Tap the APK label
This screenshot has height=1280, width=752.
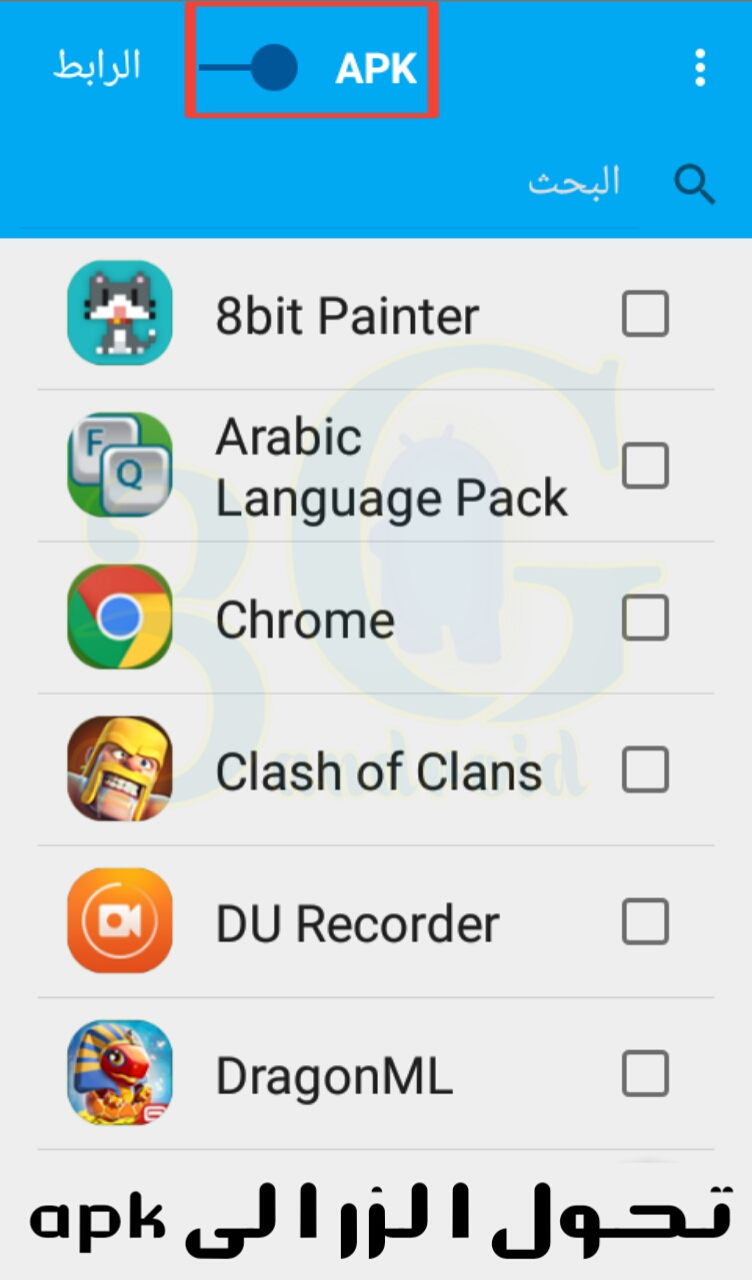pos(376,68)
